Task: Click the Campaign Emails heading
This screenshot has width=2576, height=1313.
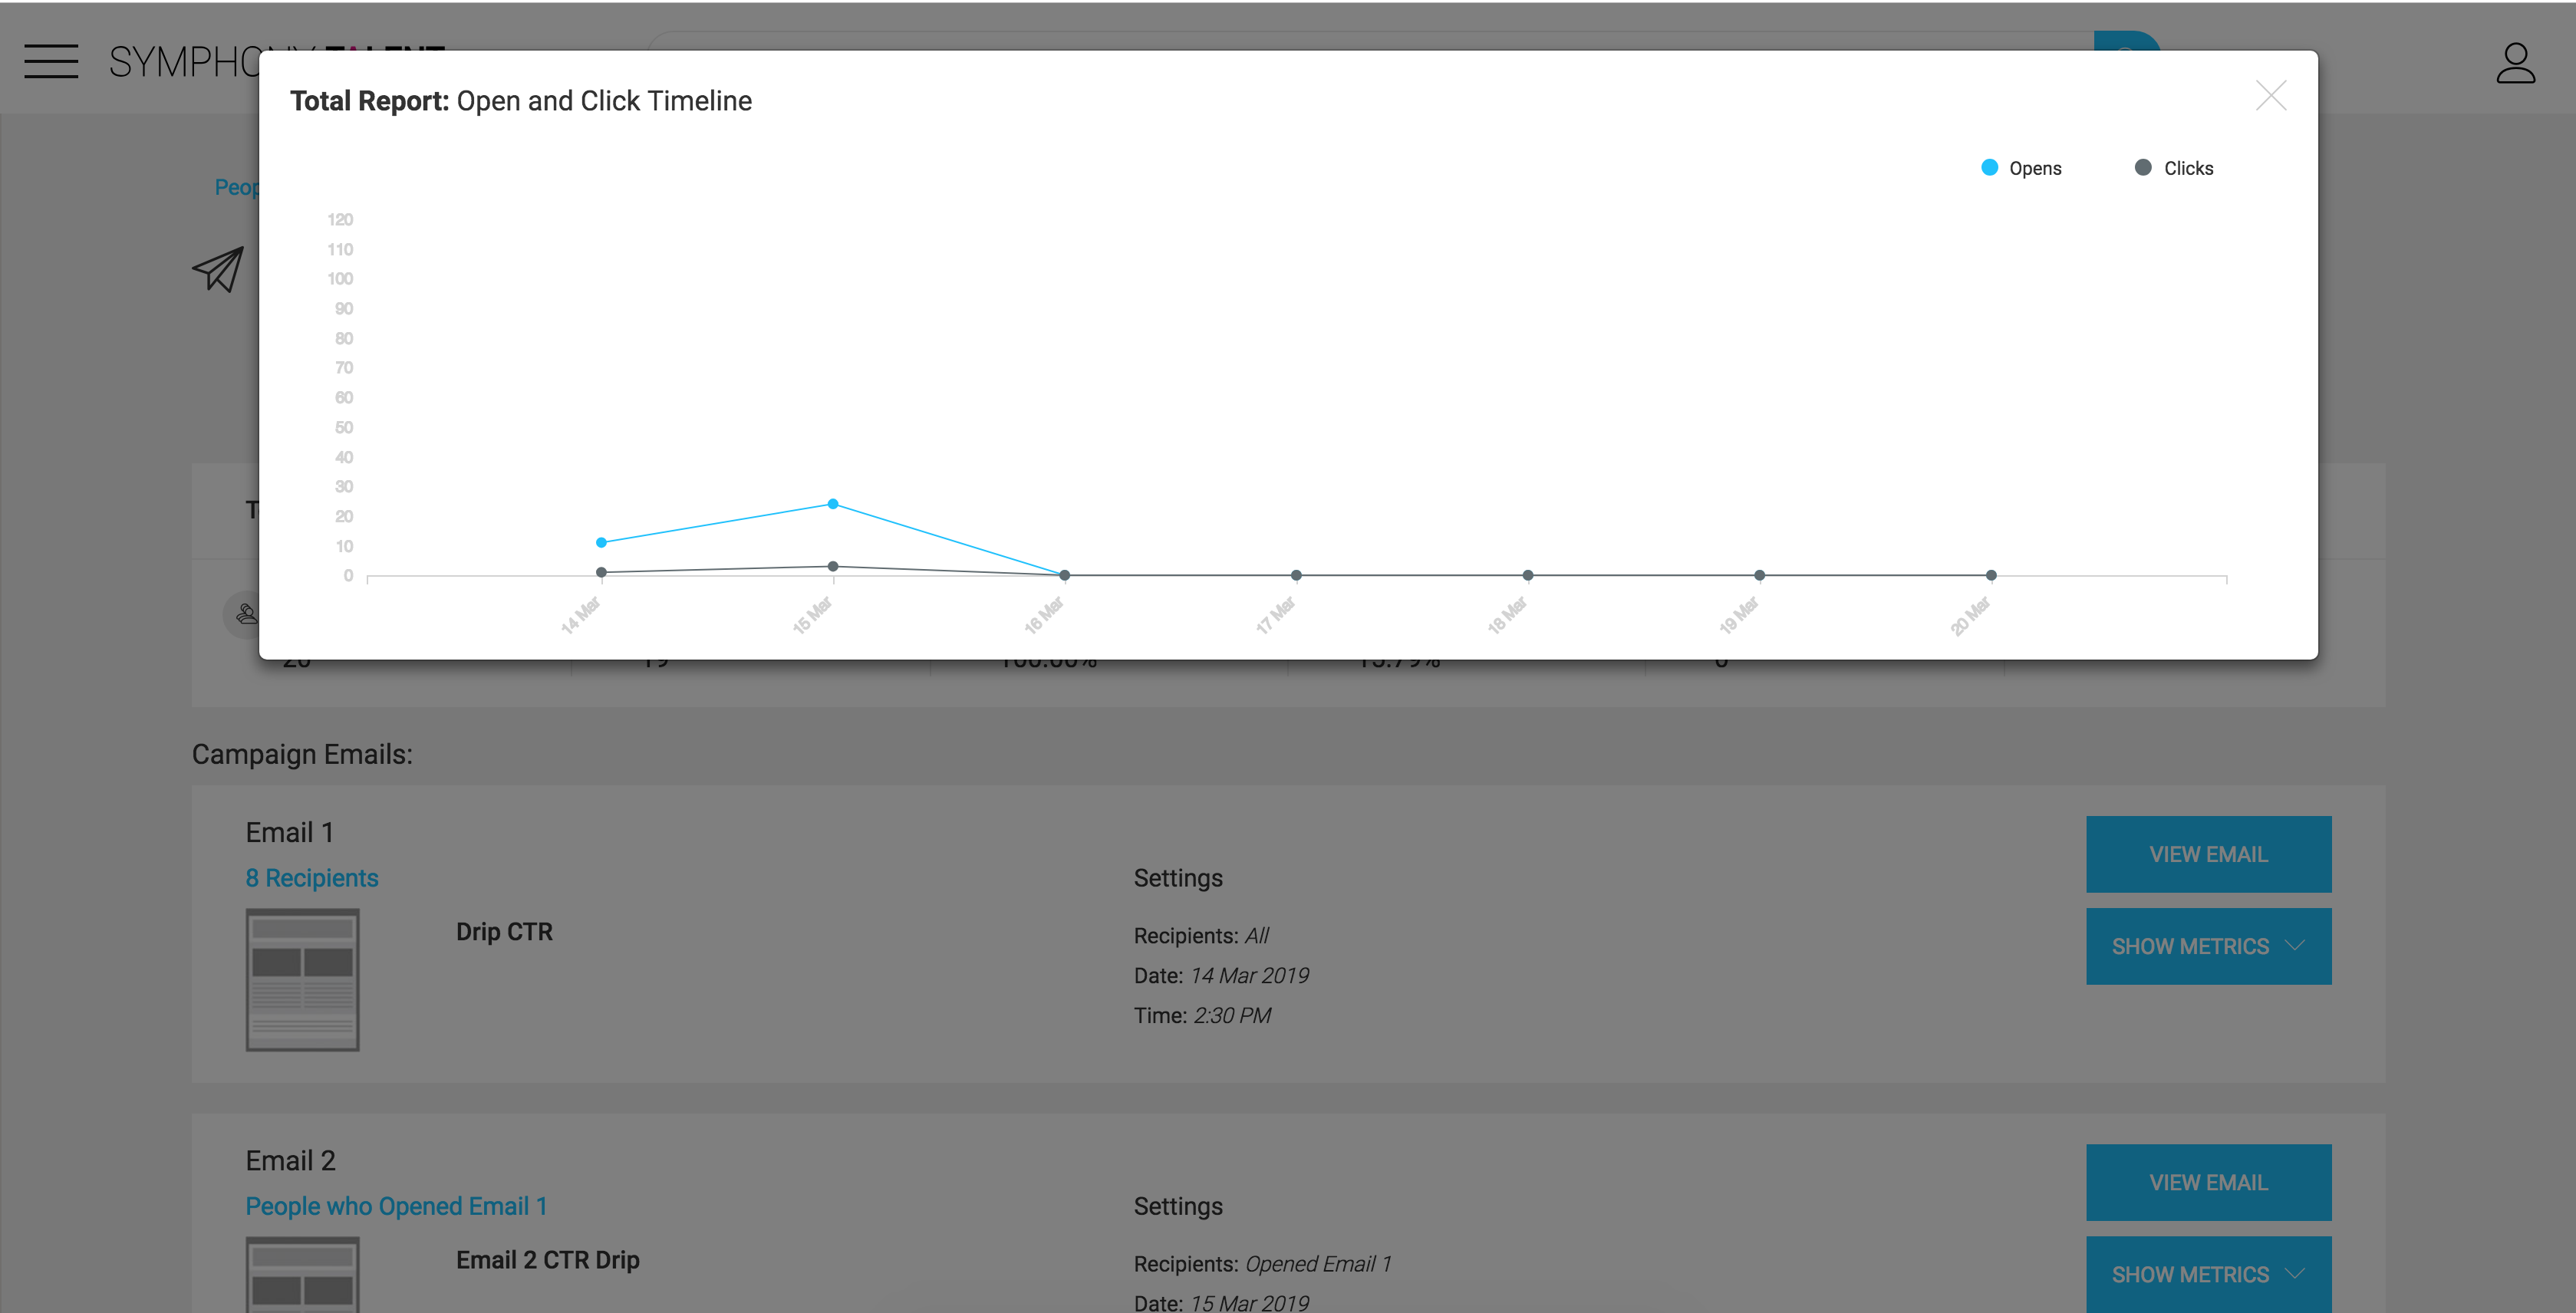Action: (302, 754)
